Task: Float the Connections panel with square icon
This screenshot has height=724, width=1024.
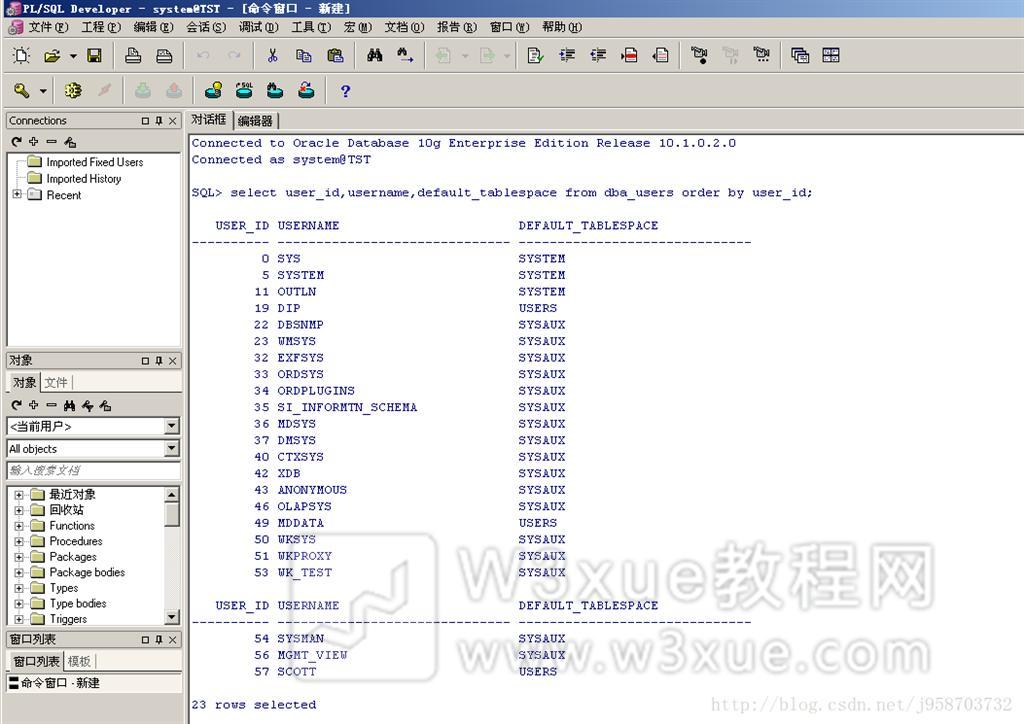Action: tap(146, 121)
